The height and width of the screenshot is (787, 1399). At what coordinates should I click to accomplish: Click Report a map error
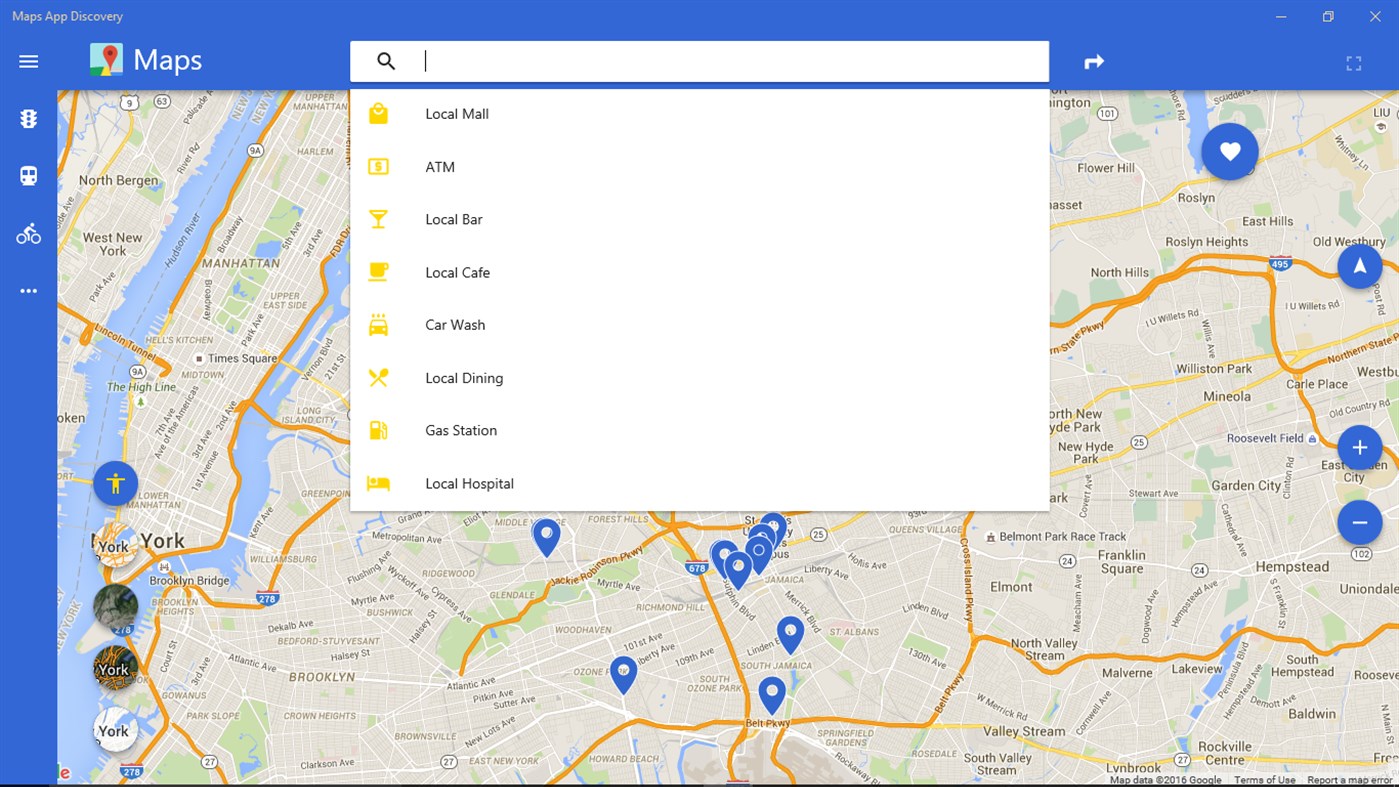point(1349,779)
